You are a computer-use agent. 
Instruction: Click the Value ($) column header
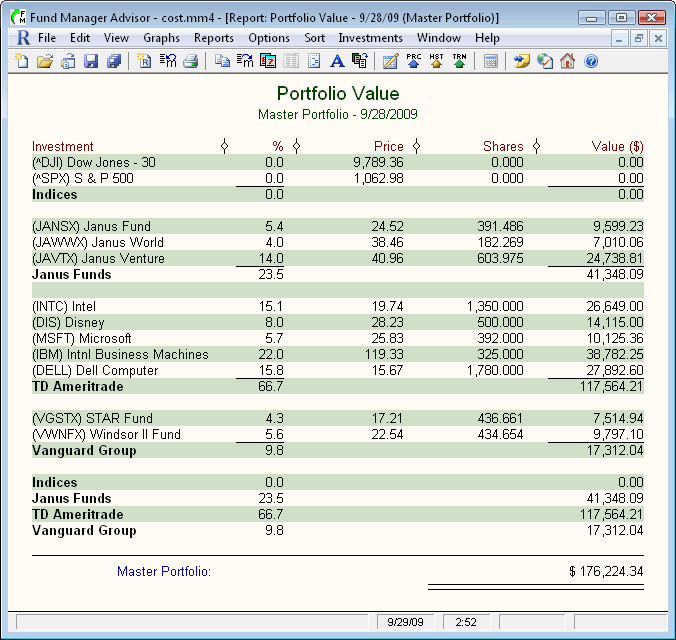coord(617,147)
